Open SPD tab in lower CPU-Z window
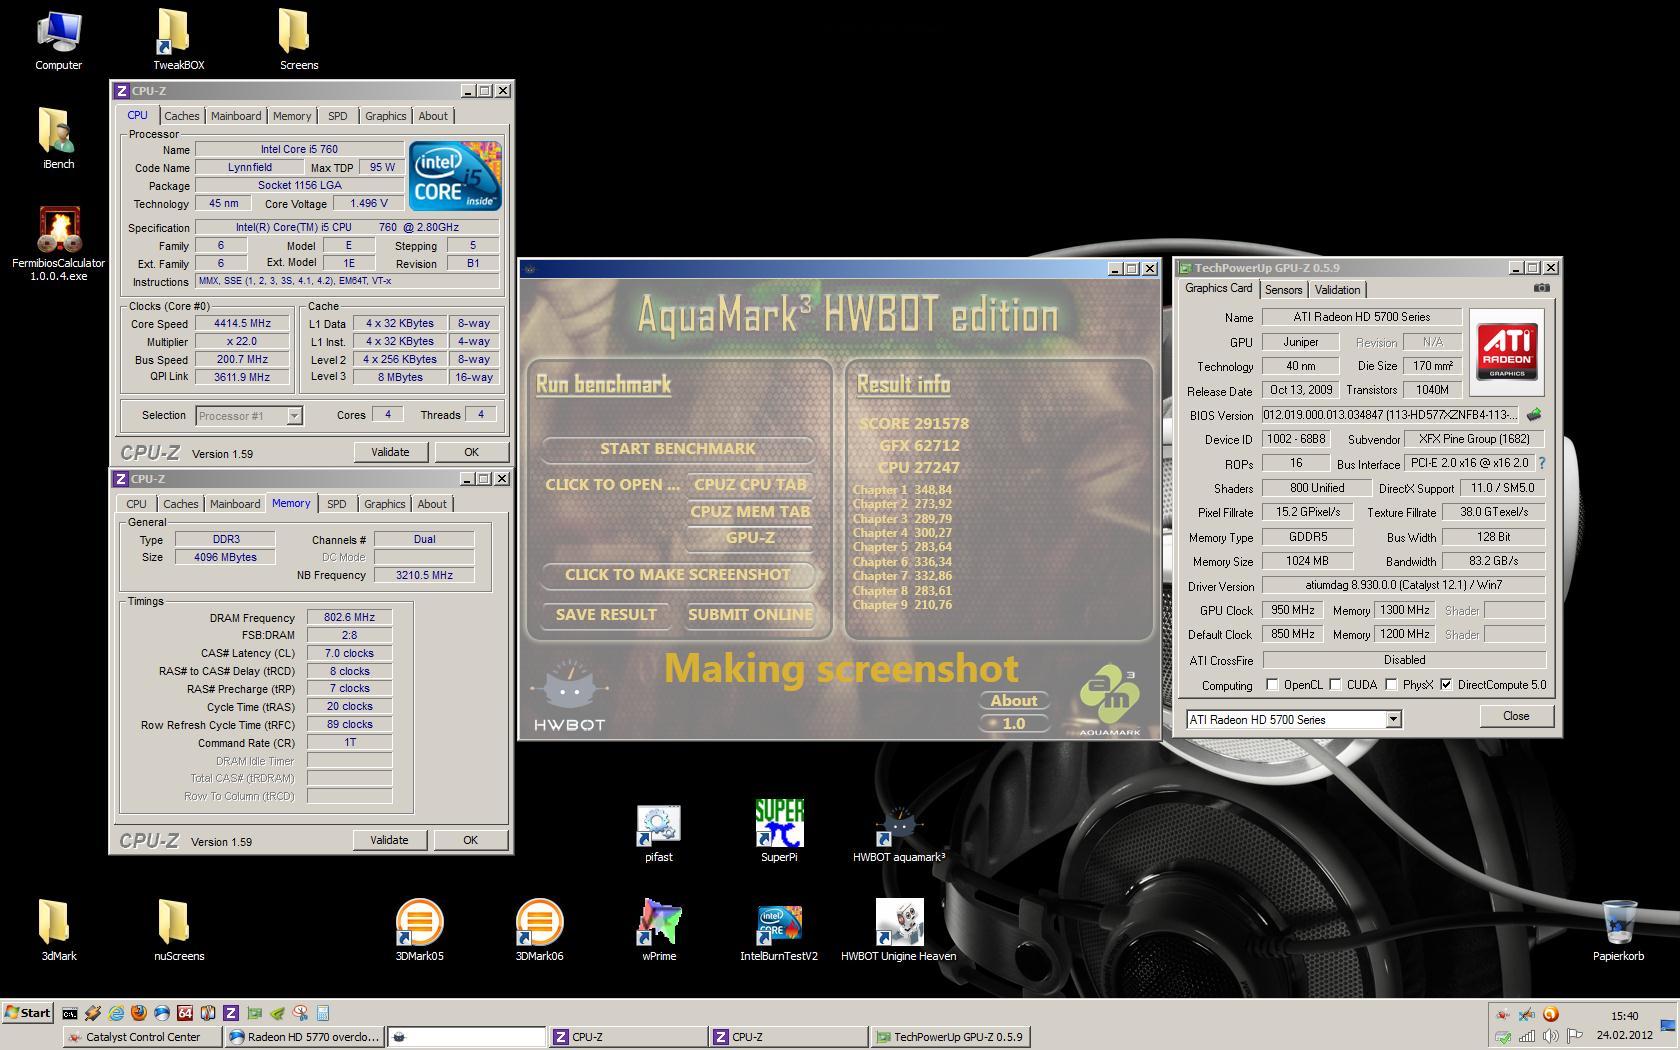Image resolution: width=1680 pixels, height=1050 pixels. (x=337, y=504)
